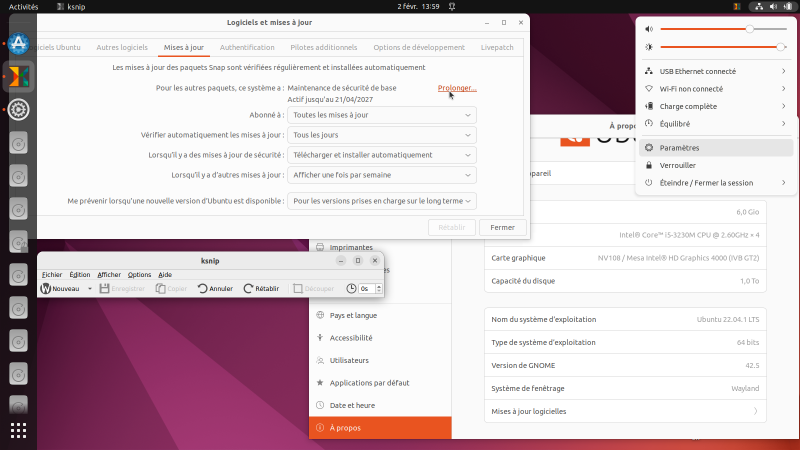Screen dimensions: 800x450
Task: Open the Options menu in ksnip
Action: tap(139, 274)
